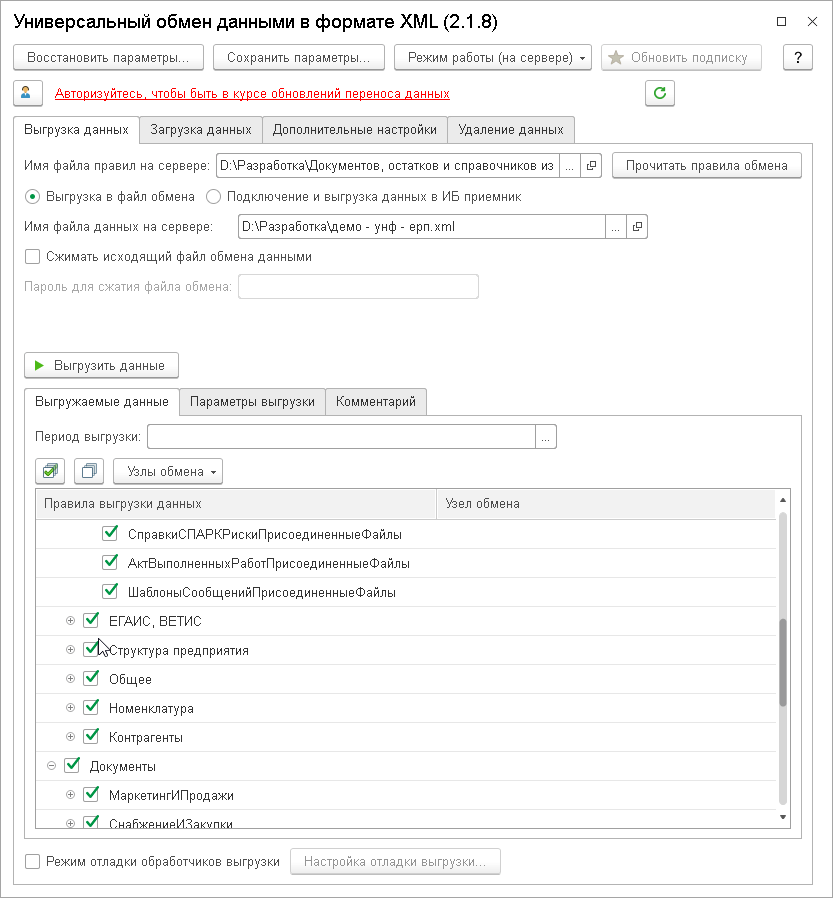
Task: Uncheck the ЕГАИС, ВЕТИС checkbox
Action: click(91, 621)
